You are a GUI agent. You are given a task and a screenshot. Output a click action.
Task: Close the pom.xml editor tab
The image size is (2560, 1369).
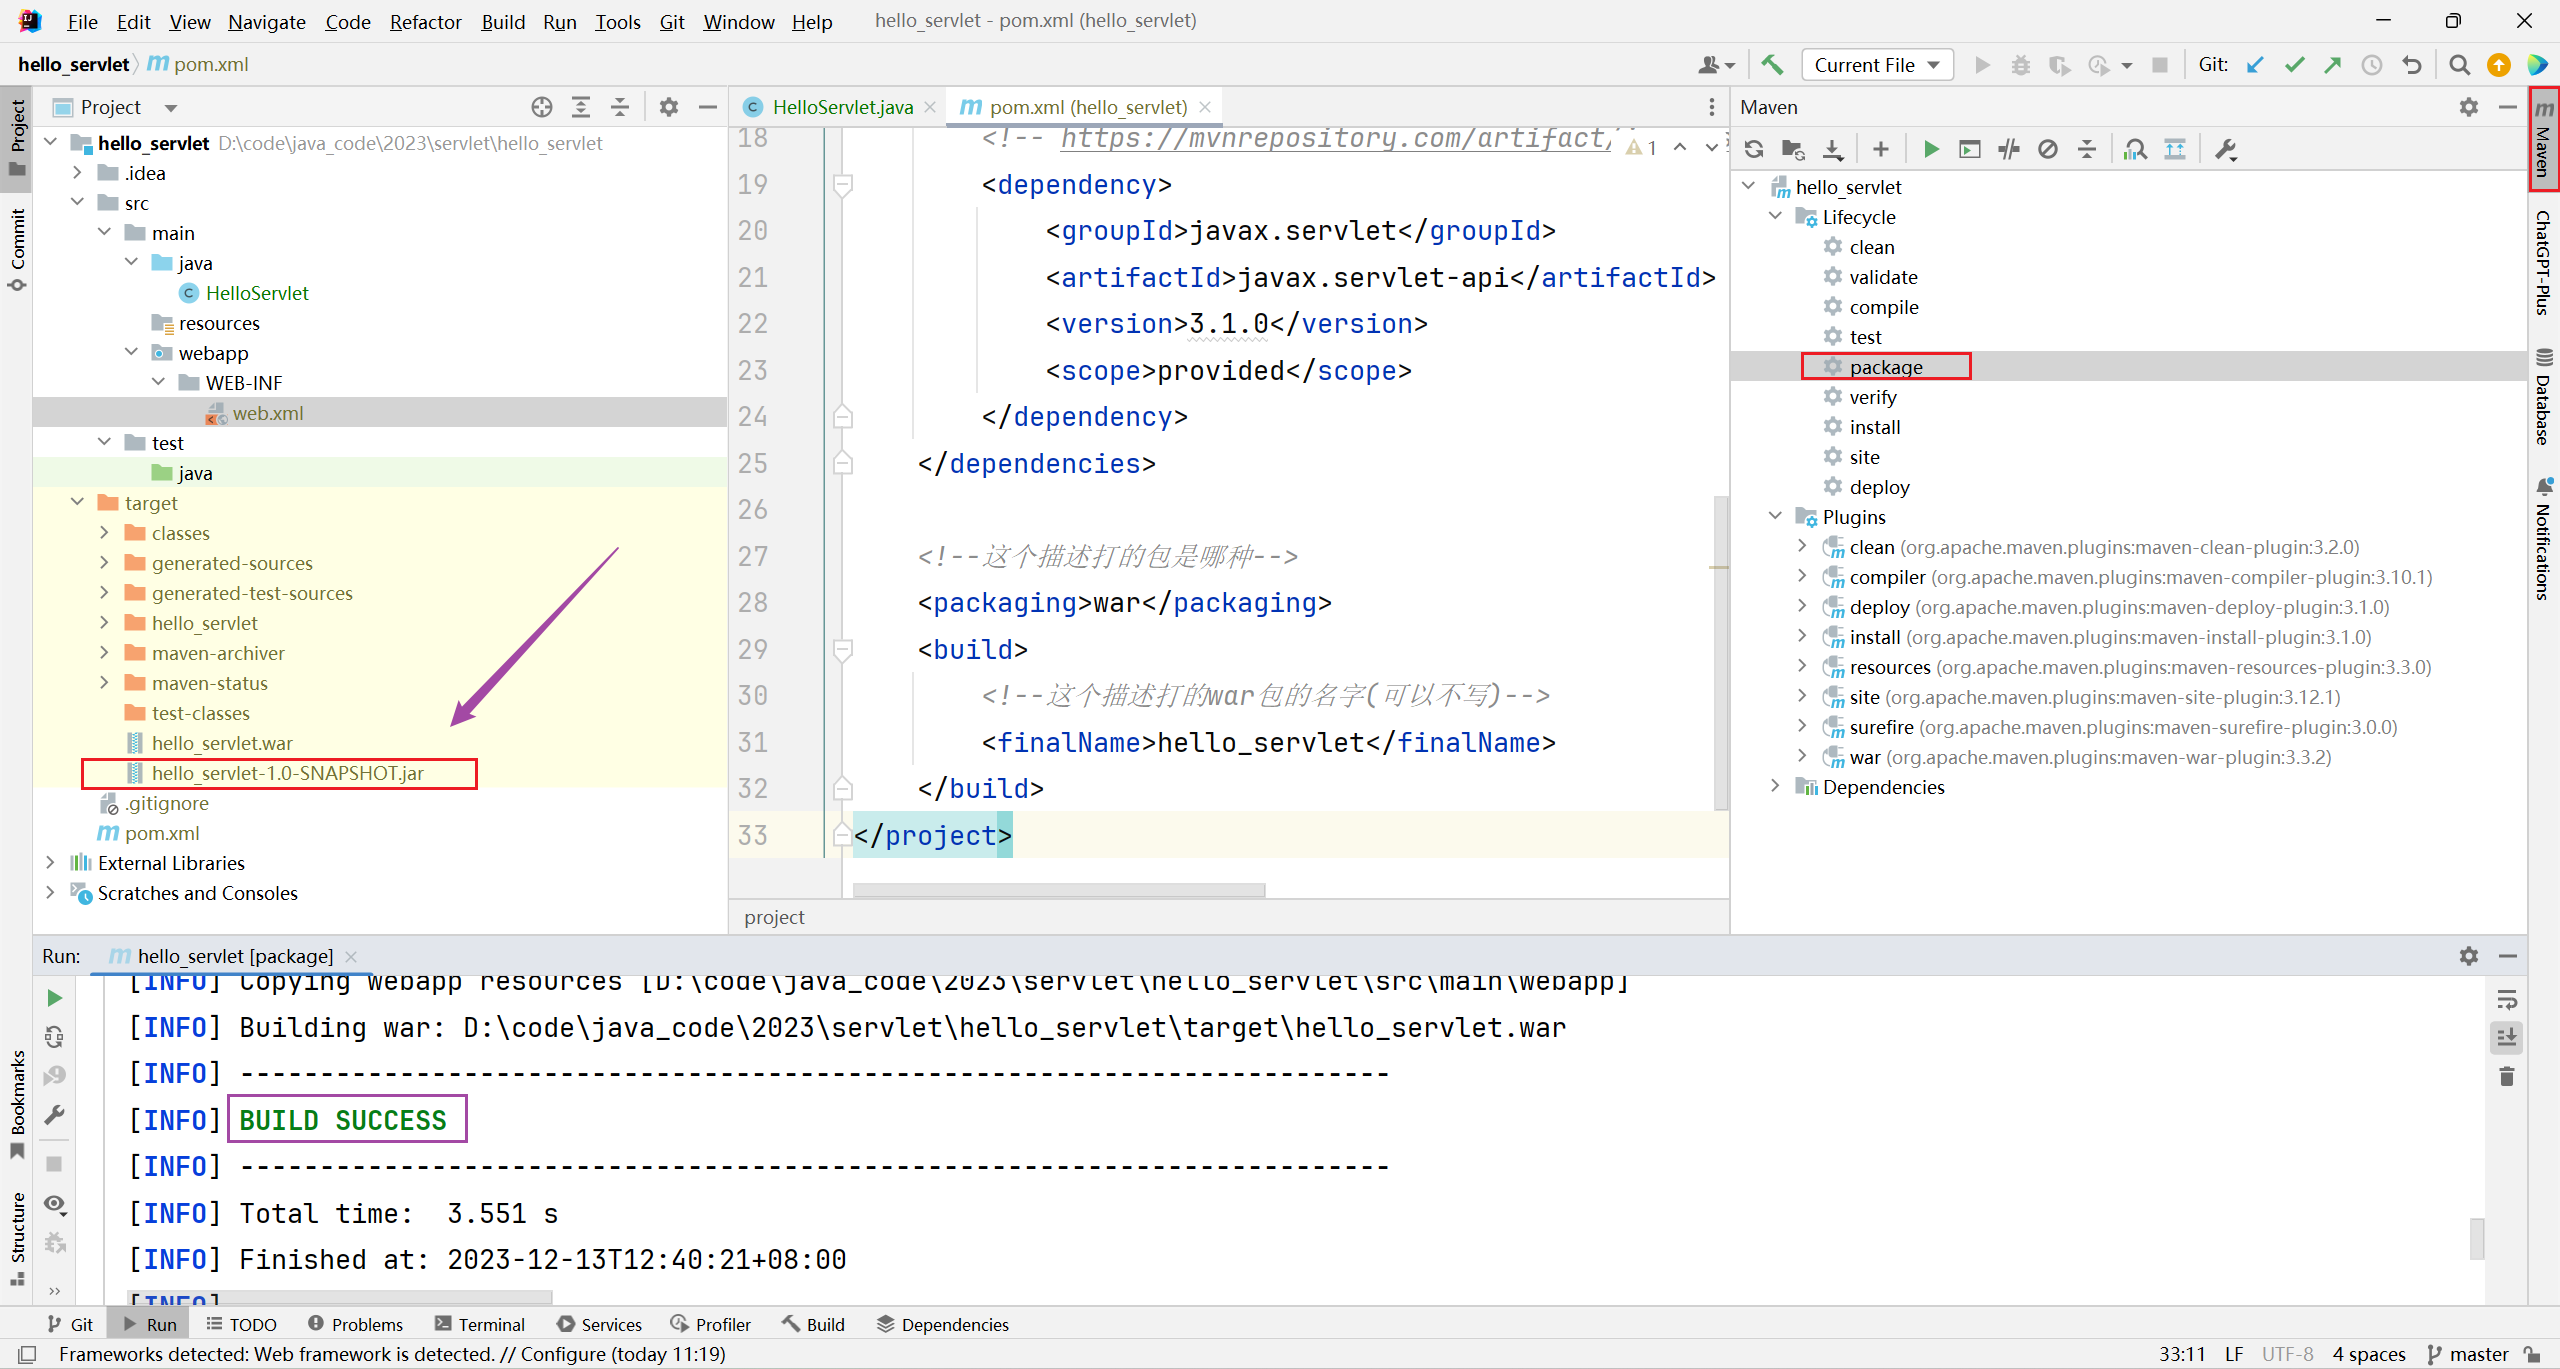(1205, 107)
